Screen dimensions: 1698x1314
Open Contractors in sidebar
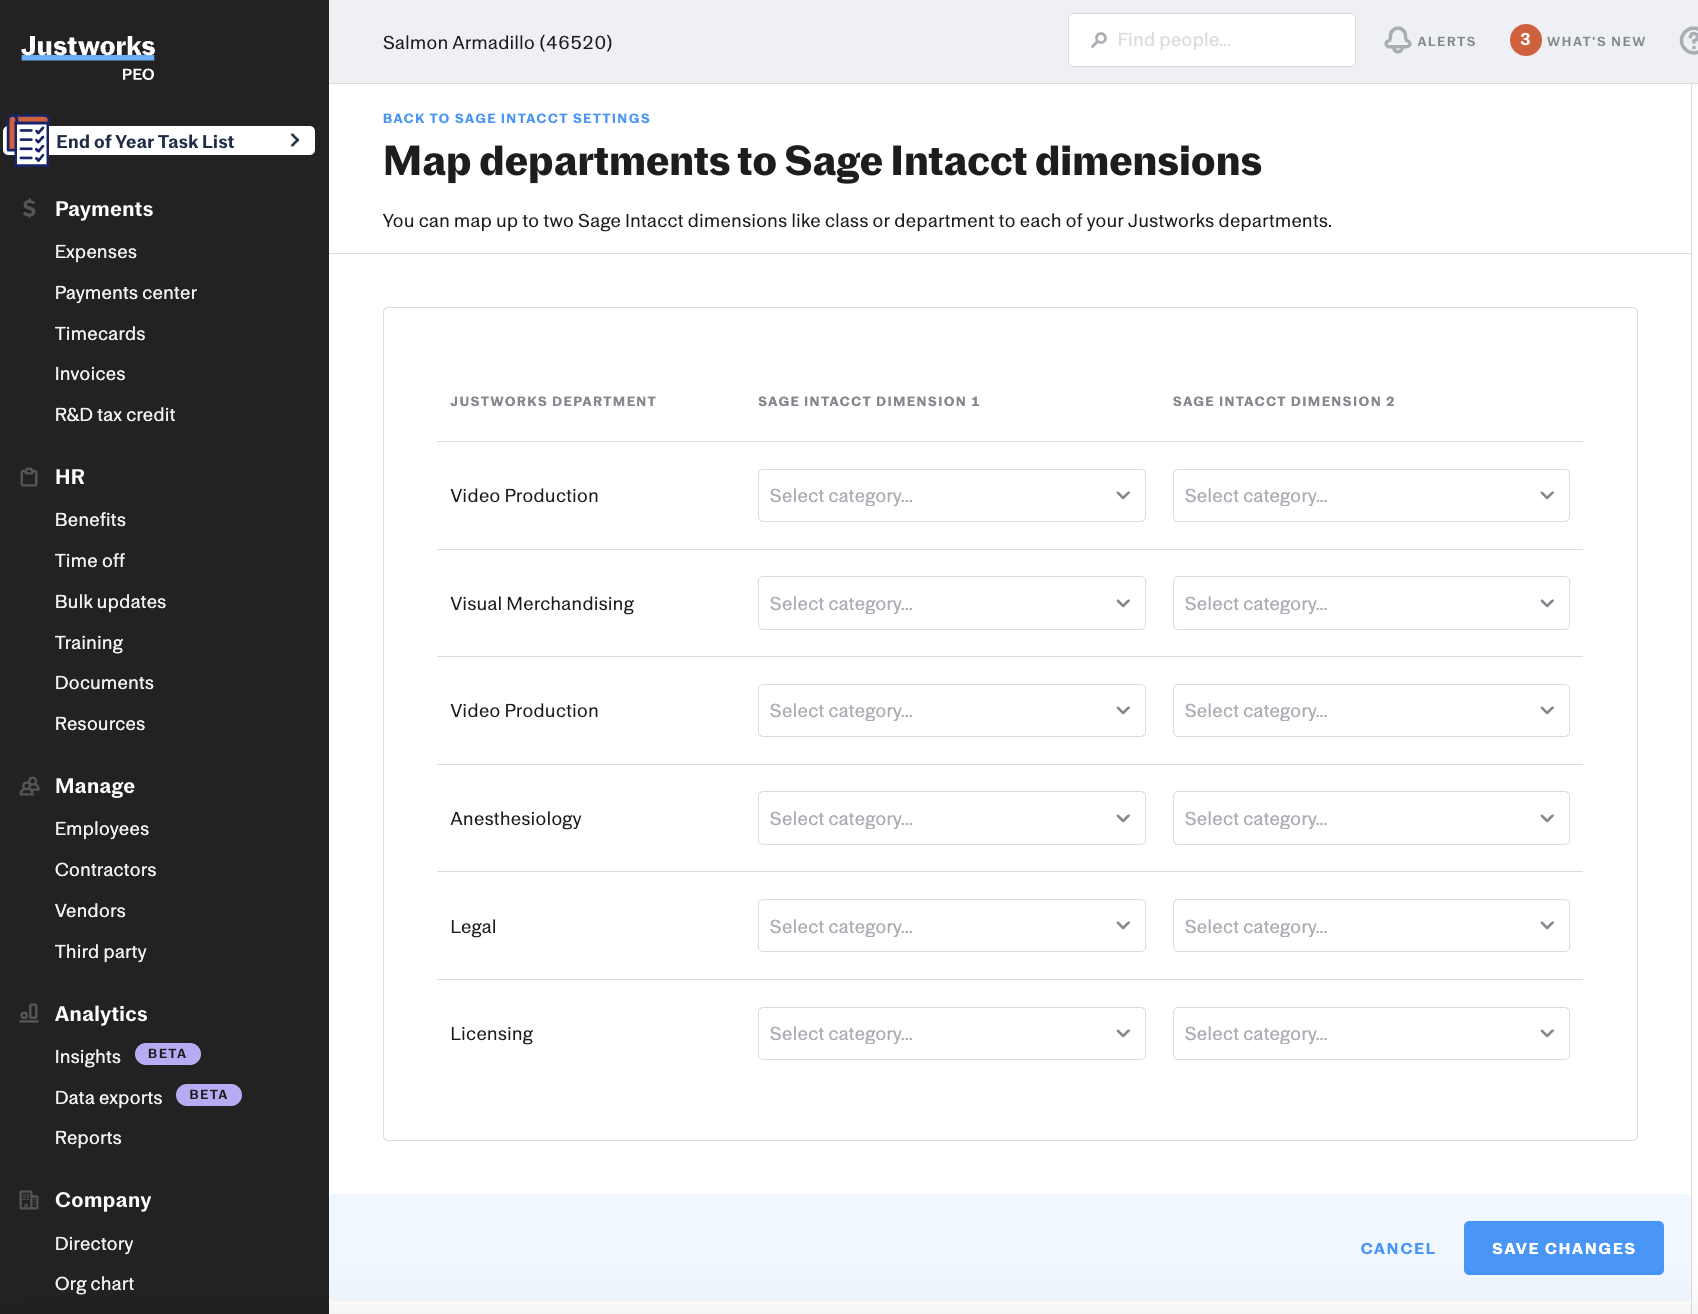[x=106, y=870]
